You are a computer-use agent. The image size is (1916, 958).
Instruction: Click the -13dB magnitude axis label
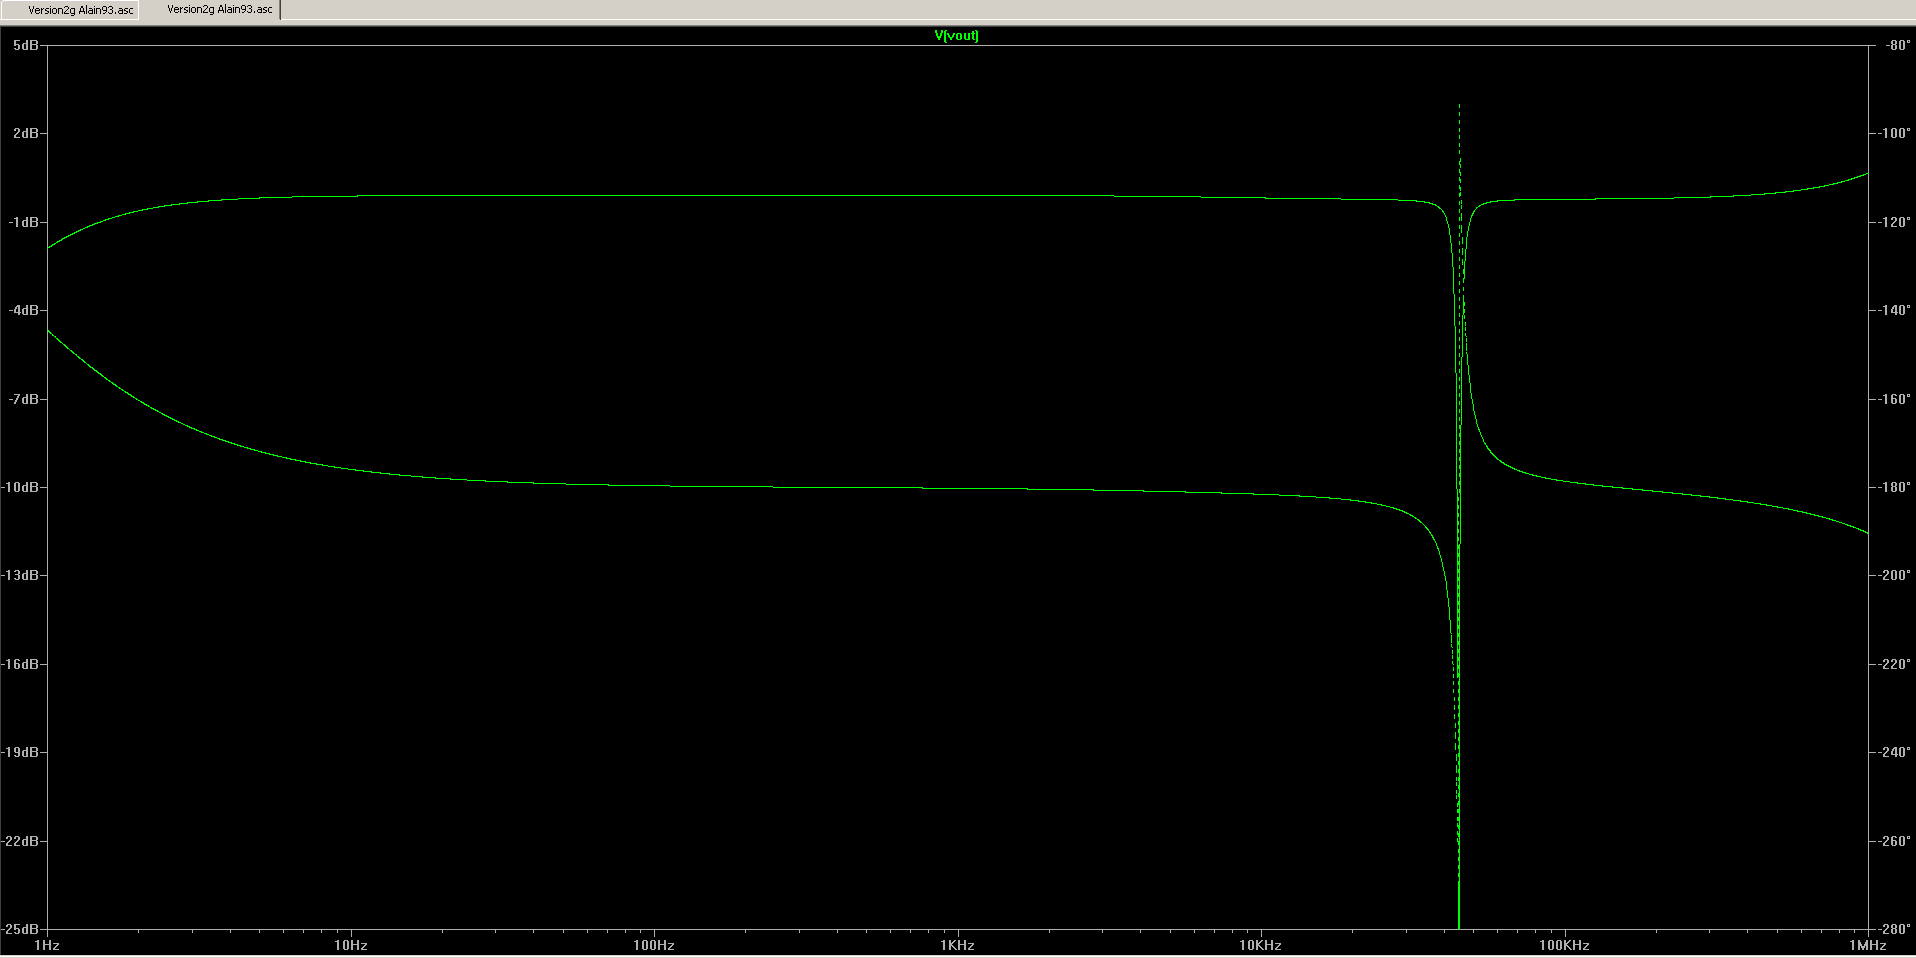[x=21, y=575]
